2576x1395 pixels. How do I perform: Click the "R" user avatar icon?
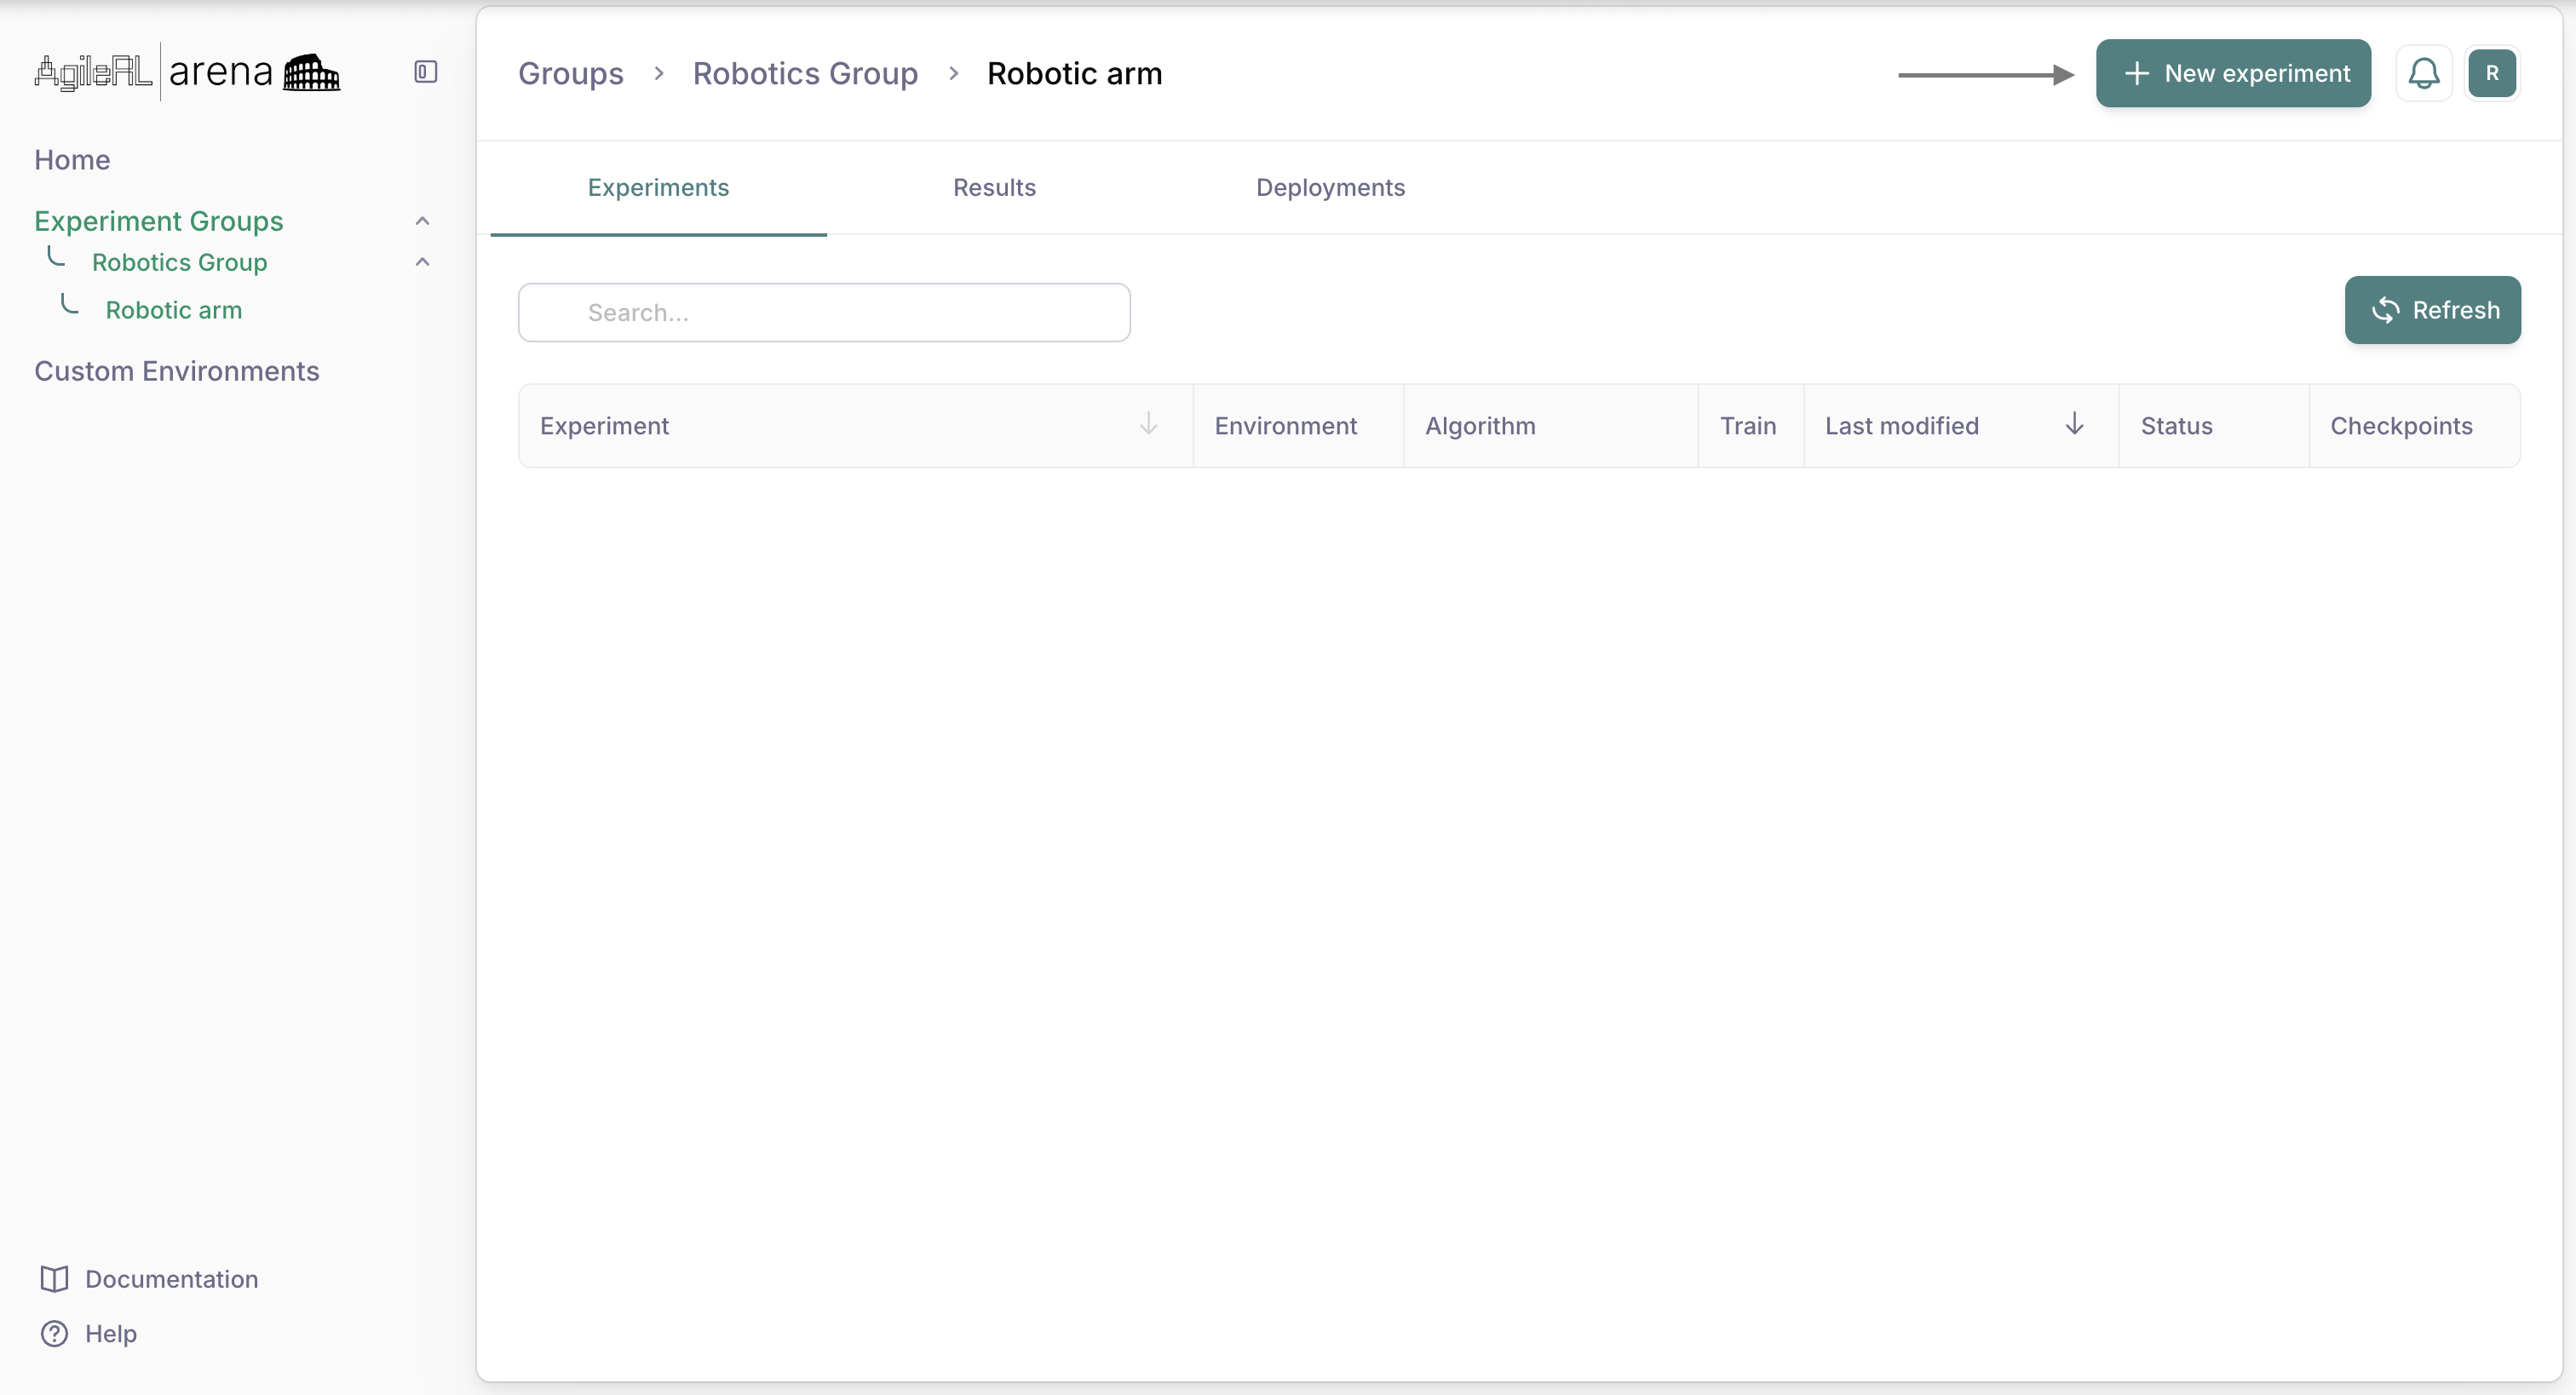tap(2493, 73)
